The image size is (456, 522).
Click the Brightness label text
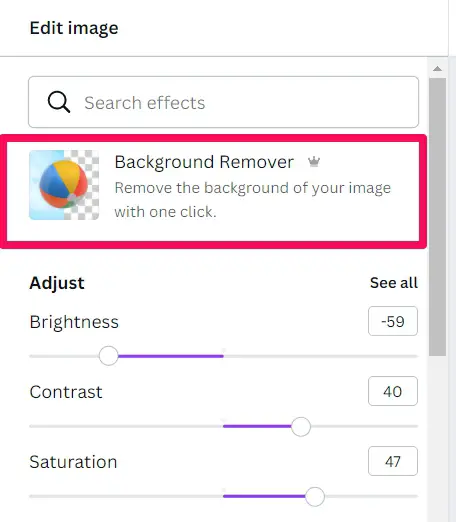tap(74, 322)
